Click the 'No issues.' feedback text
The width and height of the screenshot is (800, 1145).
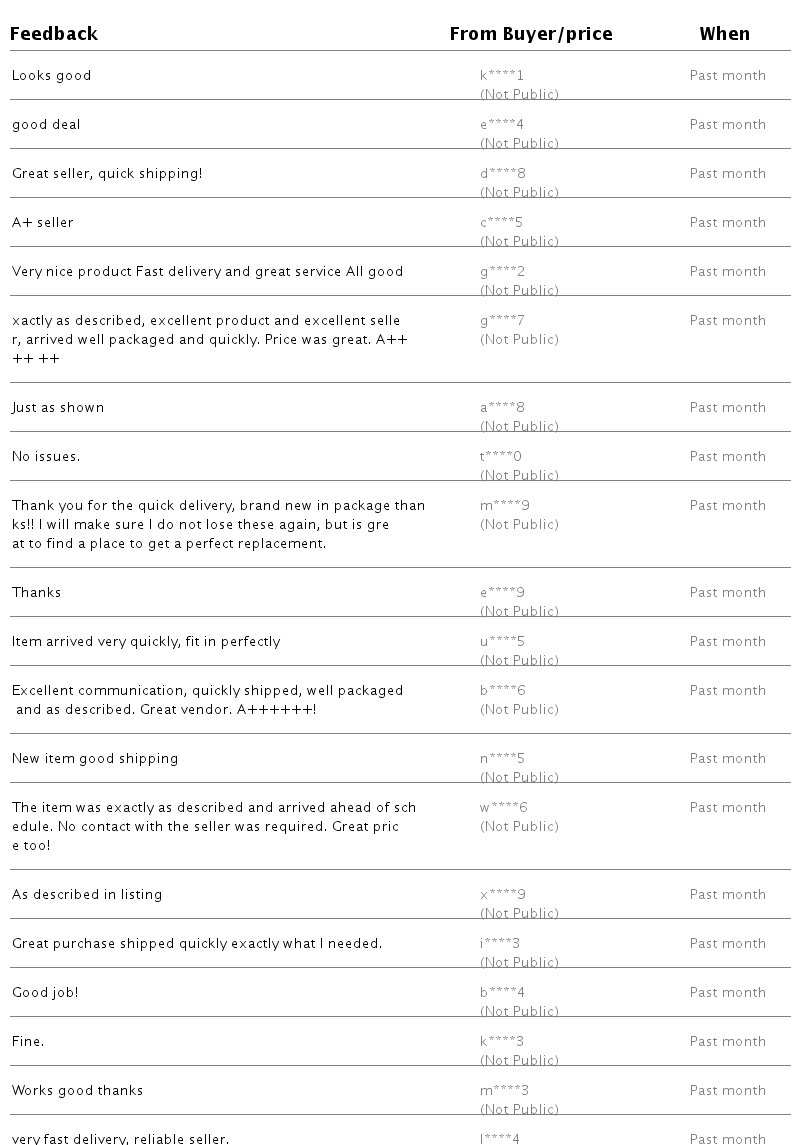pos(46,456)
